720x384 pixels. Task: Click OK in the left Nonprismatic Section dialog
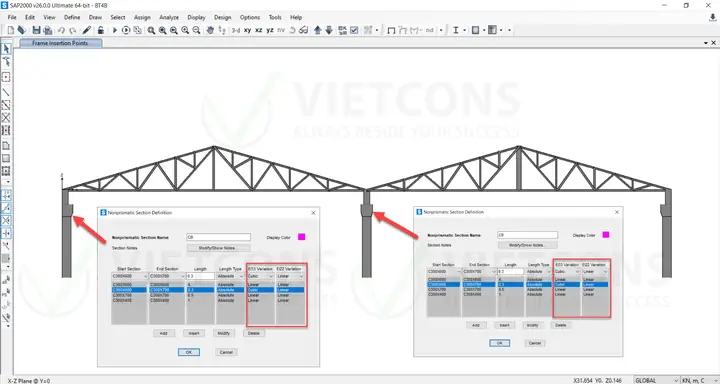point(189,352)
